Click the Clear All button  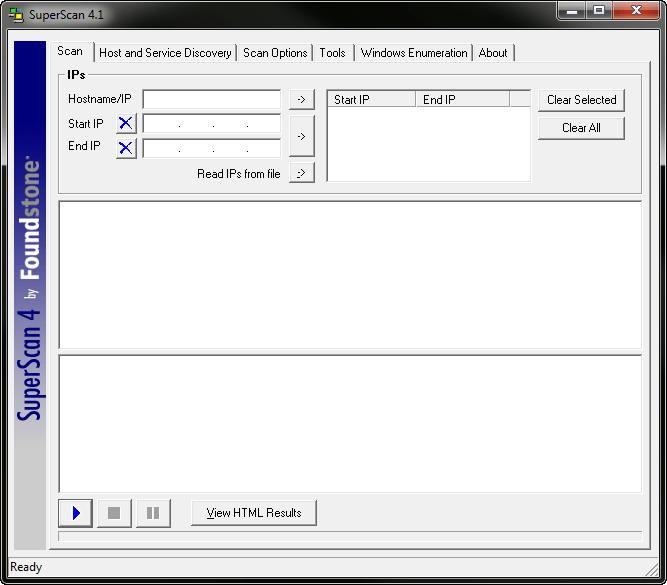[581, 128]
